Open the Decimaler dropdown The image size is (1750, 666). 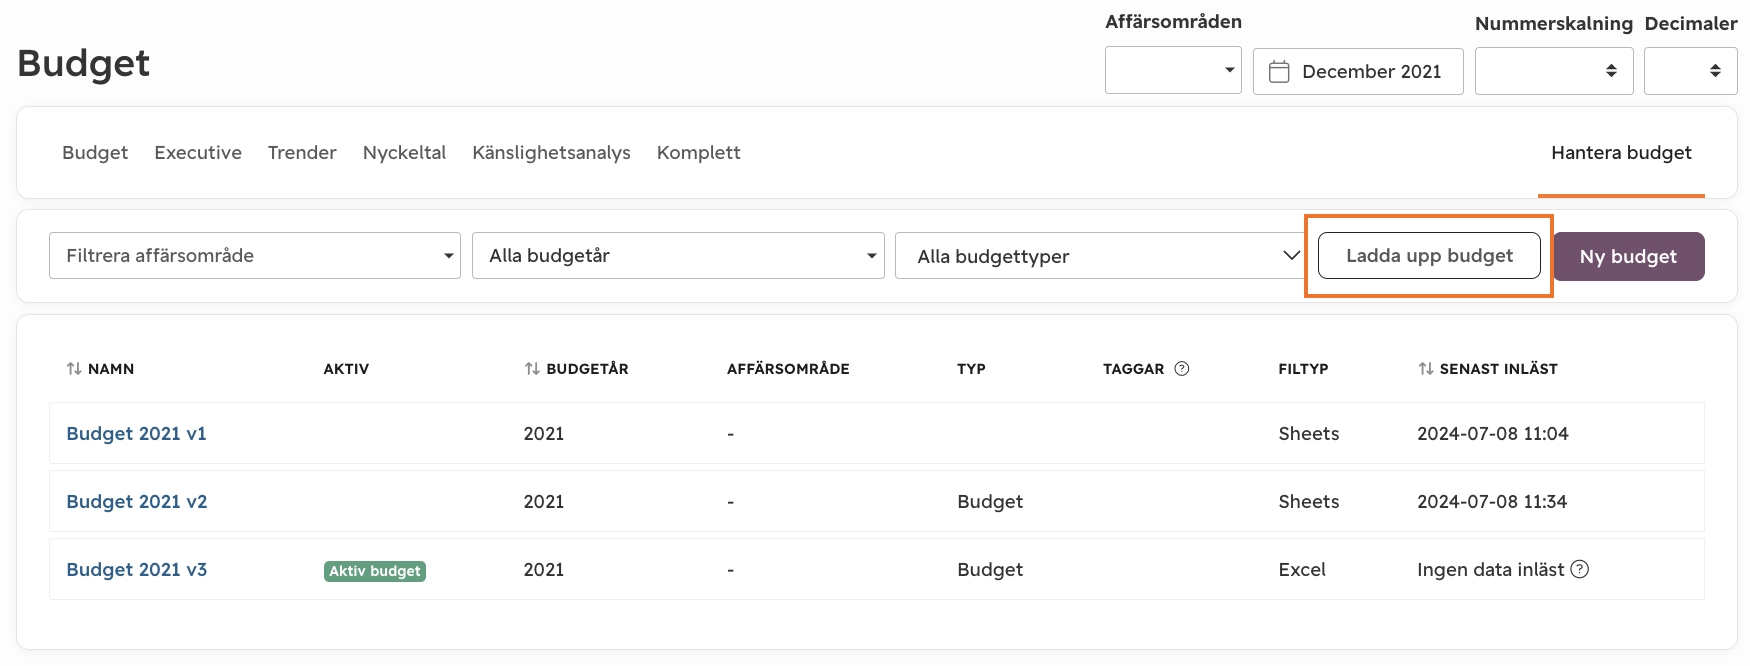(1690, 71)
